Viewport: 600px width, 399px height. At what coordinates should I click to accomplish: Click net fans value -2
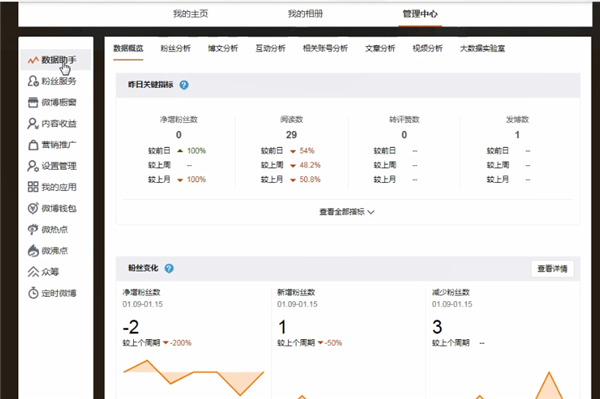tap(131, 327)
